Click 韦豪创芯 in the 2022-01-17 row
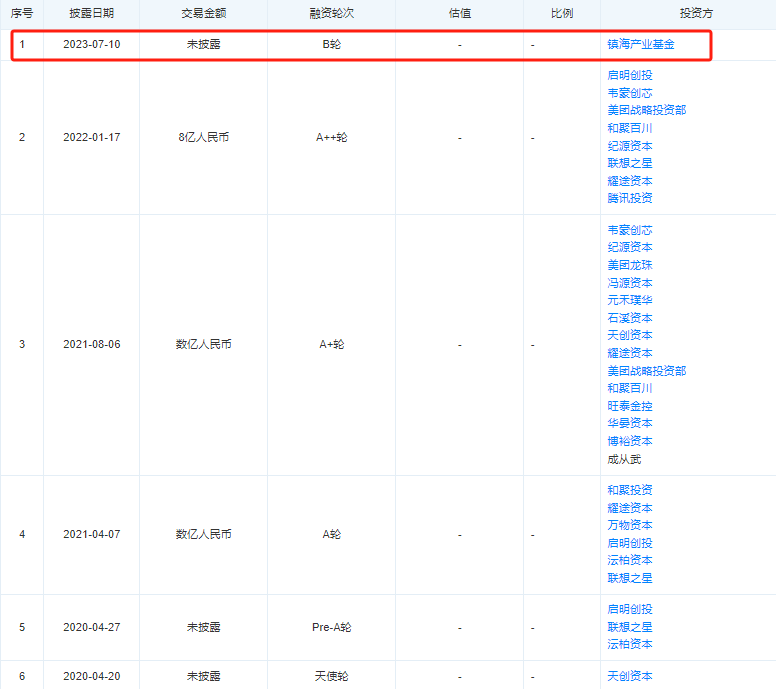 pyautogui.click(x=630, y=93)
